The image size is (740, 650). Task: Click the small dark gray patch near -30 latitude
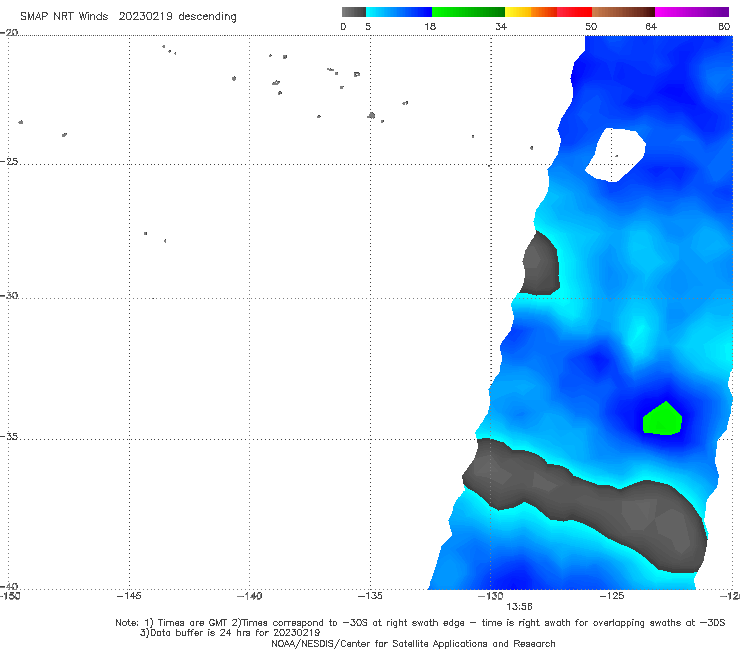[x=540, y=264]
